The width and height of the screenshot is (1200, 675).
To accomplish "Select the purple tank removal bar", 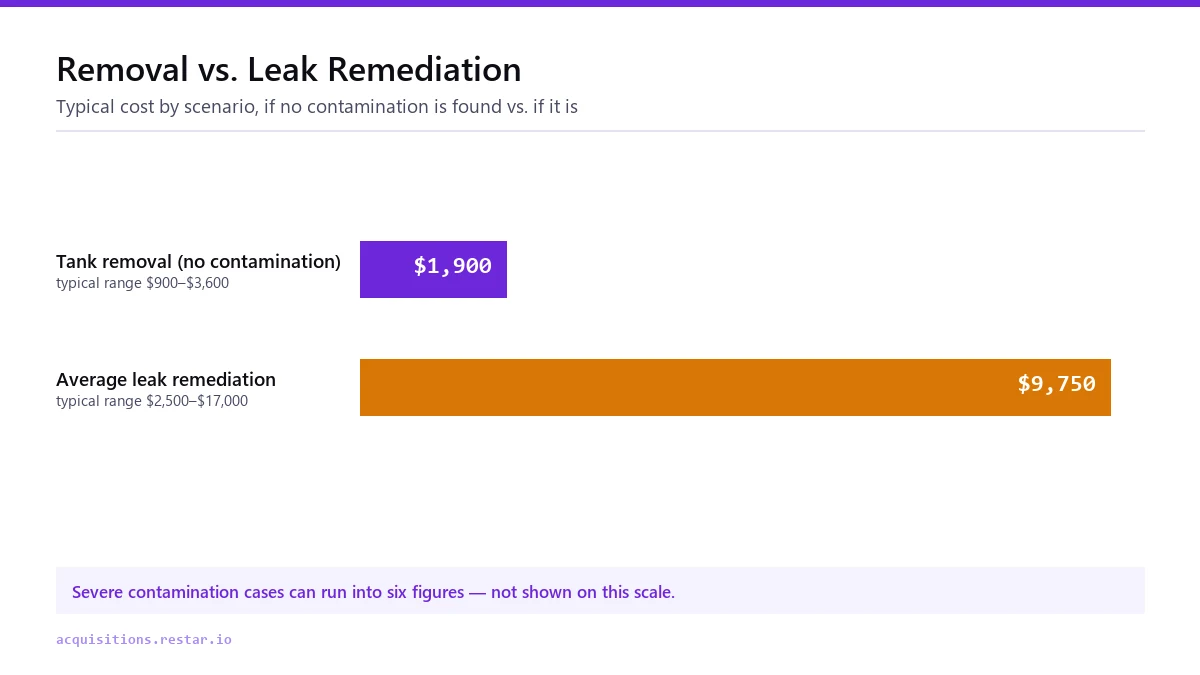I will 433,269.
